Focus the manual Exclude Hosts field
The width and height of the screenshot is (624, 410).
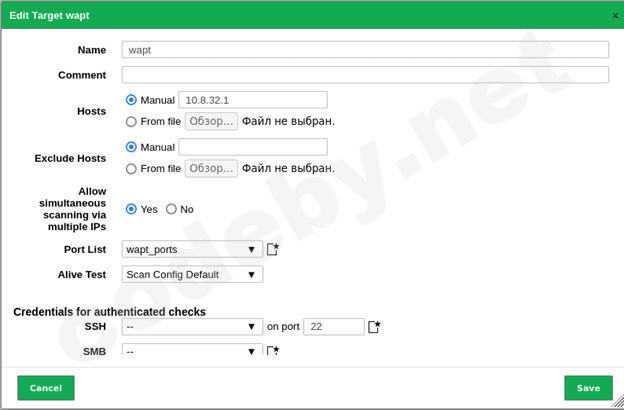tap(253, 147)
